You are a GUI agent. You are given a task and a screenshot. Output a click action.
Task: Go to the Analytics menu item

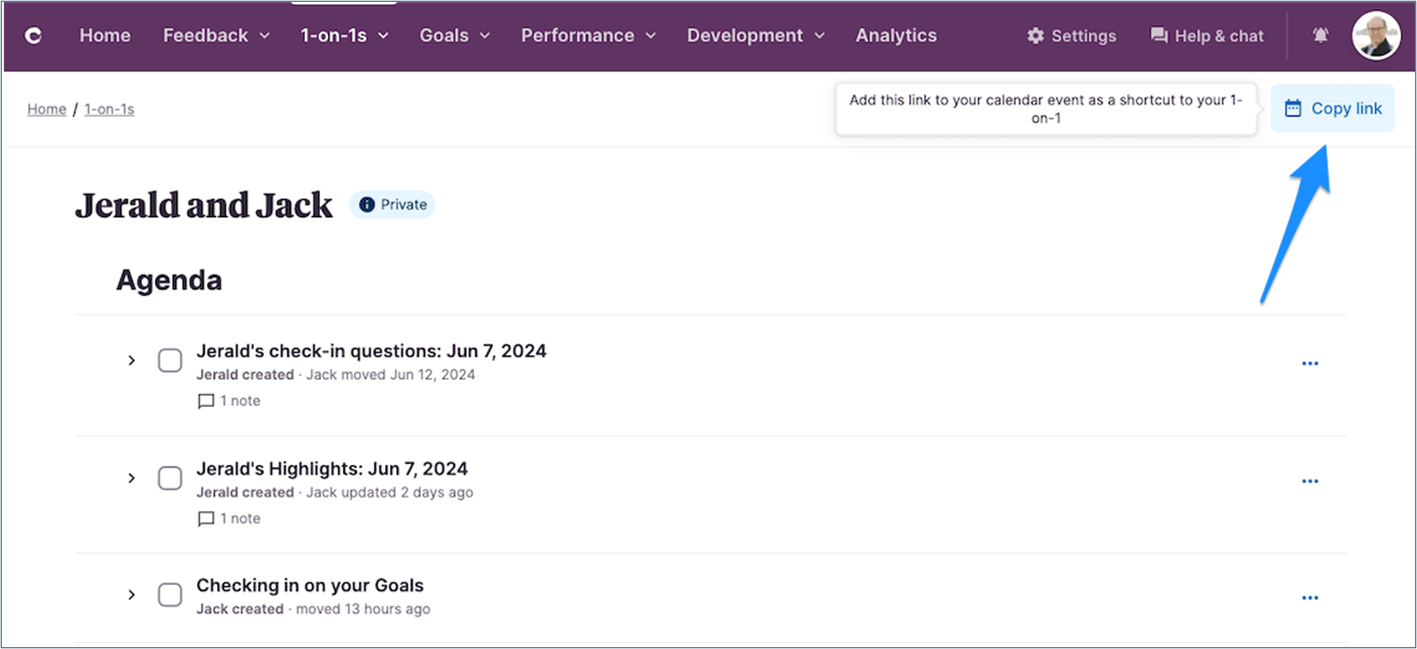(x=896, y=36)
